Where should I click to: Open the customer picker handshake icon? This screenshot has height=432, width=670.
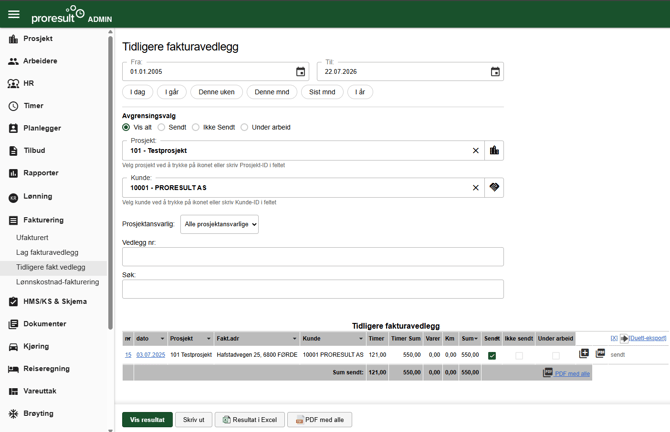tap(494, 187)
